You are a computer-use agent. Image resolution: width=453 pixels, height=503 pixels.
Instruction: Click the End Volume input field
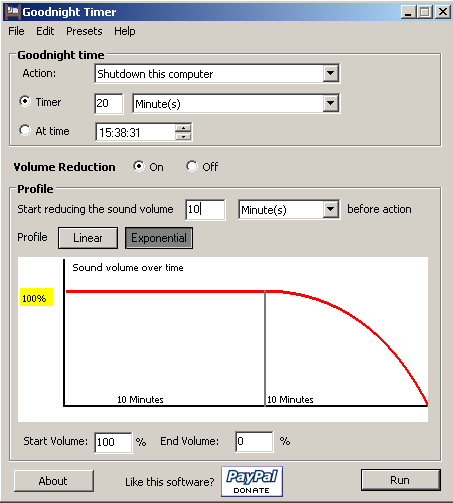click(254, 442)
